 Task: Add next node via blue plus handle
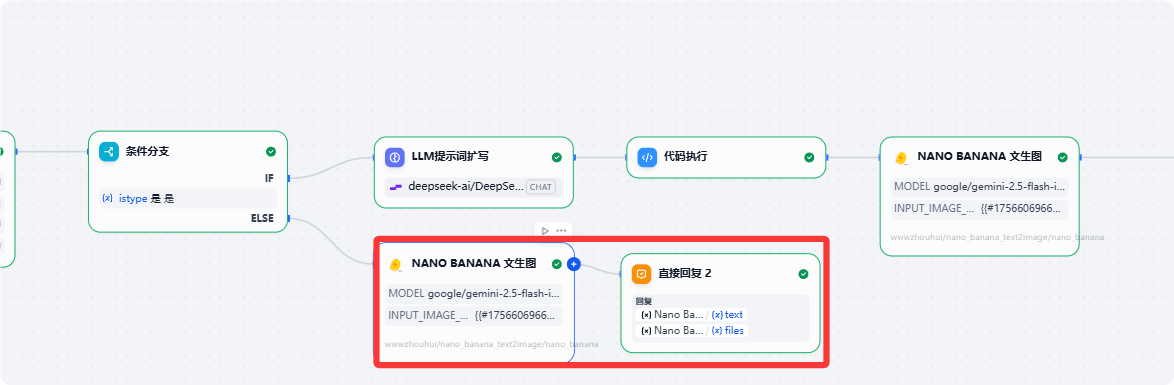click(574, 264)
